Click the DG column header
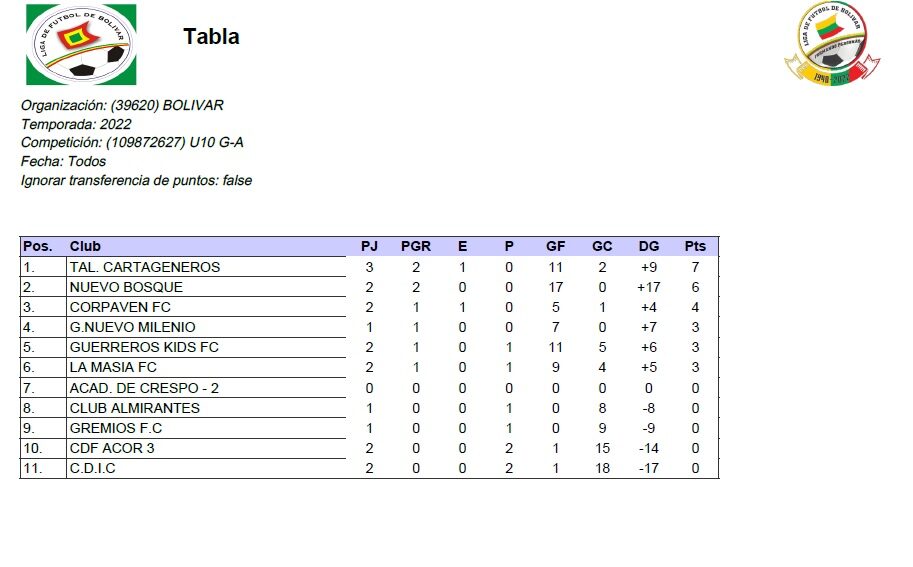This screenshot has width=913, height=567. [649, 246]
